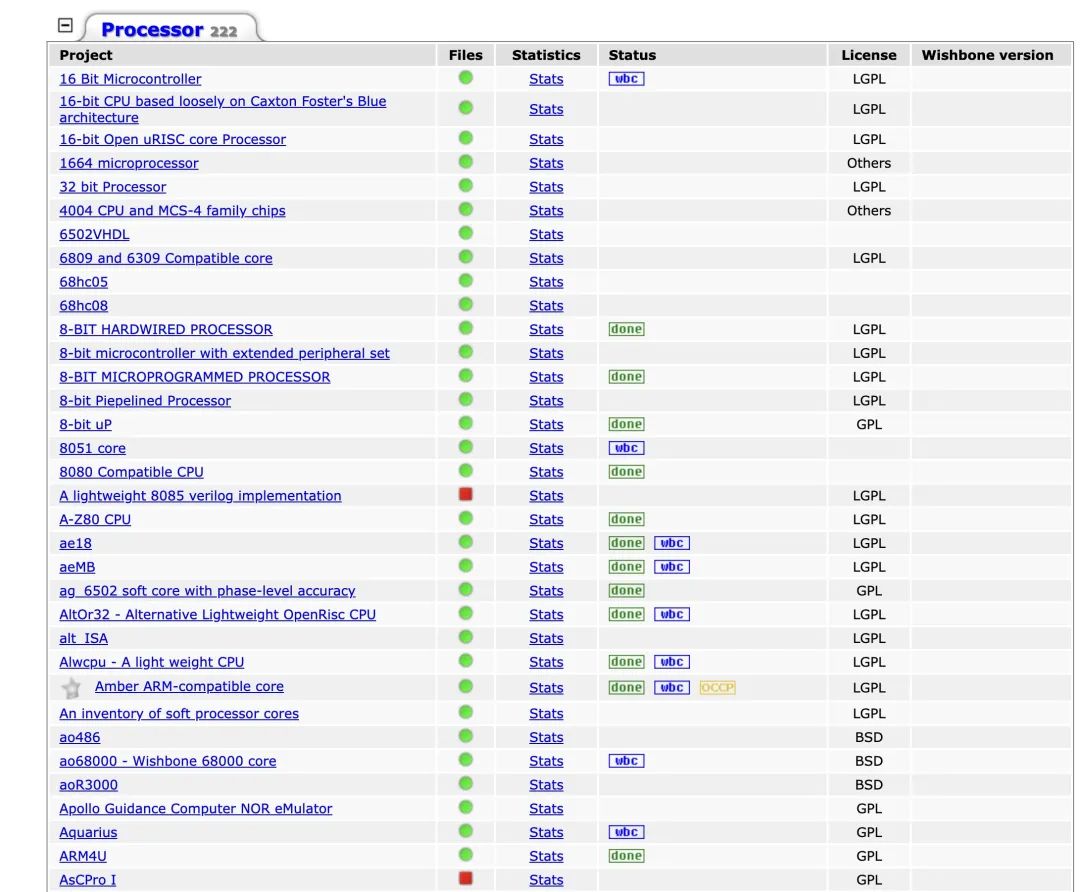Open the AsCPro I project link
This screenshot has height=892, width=1080.
[x=87, y=880]
